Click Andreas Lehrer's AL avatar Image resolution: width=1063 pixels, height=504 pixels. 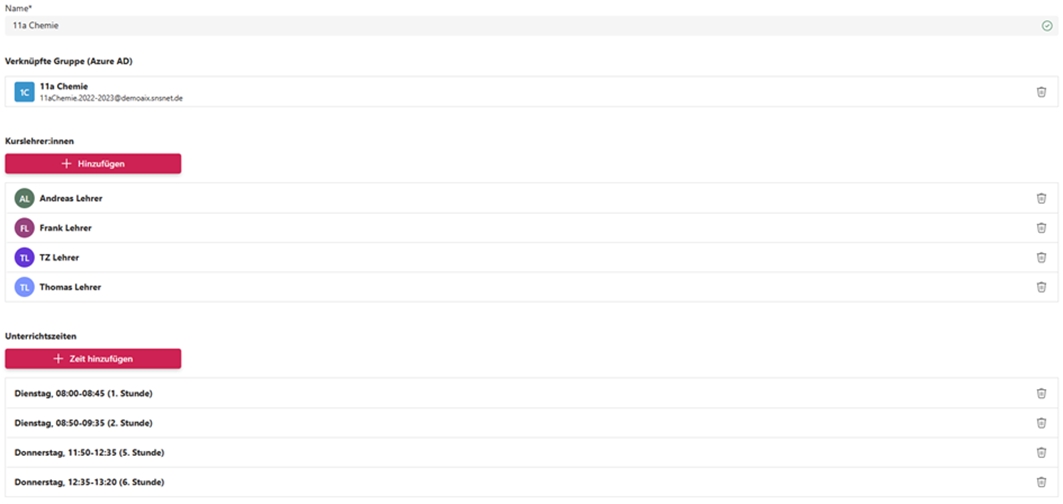[x=24, y=198]
